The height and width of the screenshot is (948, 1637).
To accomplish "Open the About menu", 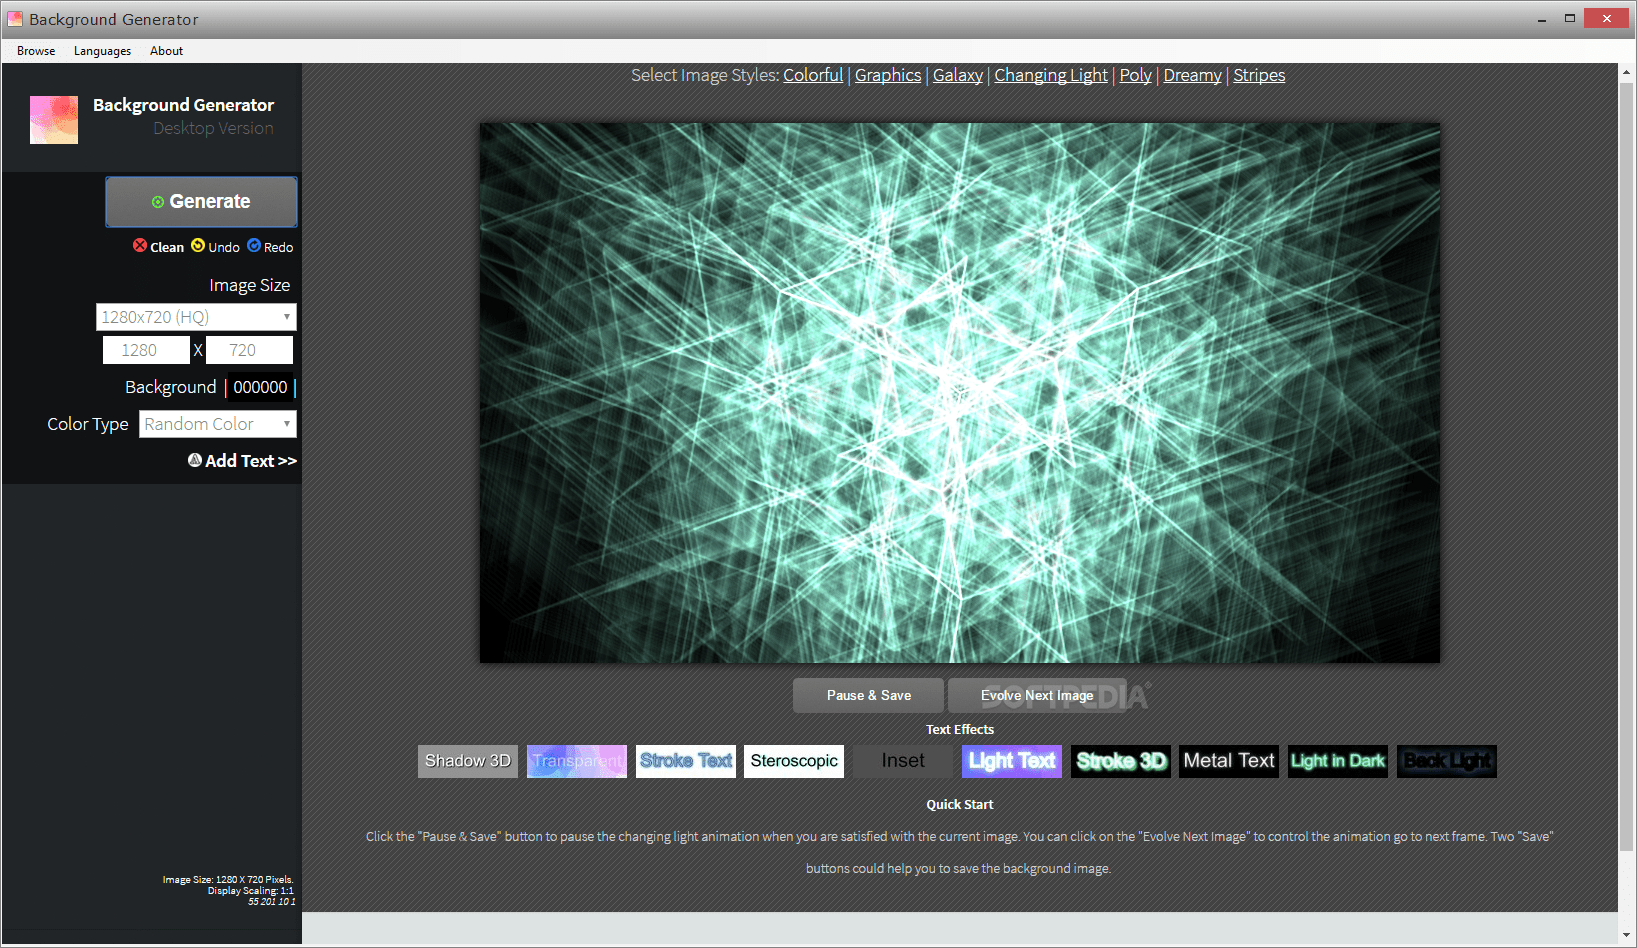I will [x=166, y=51].
